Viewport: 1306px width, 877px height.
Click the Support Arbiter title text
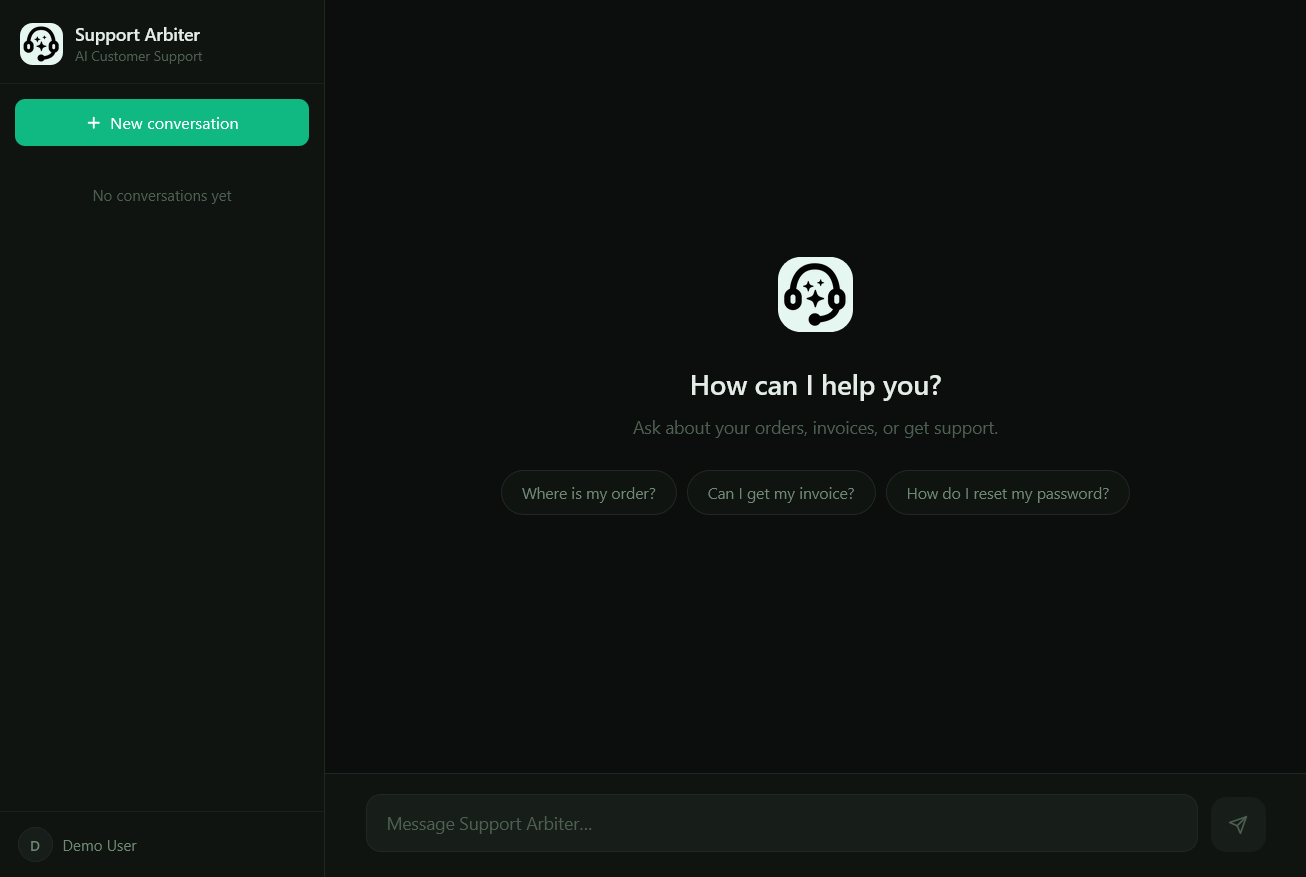137,34
